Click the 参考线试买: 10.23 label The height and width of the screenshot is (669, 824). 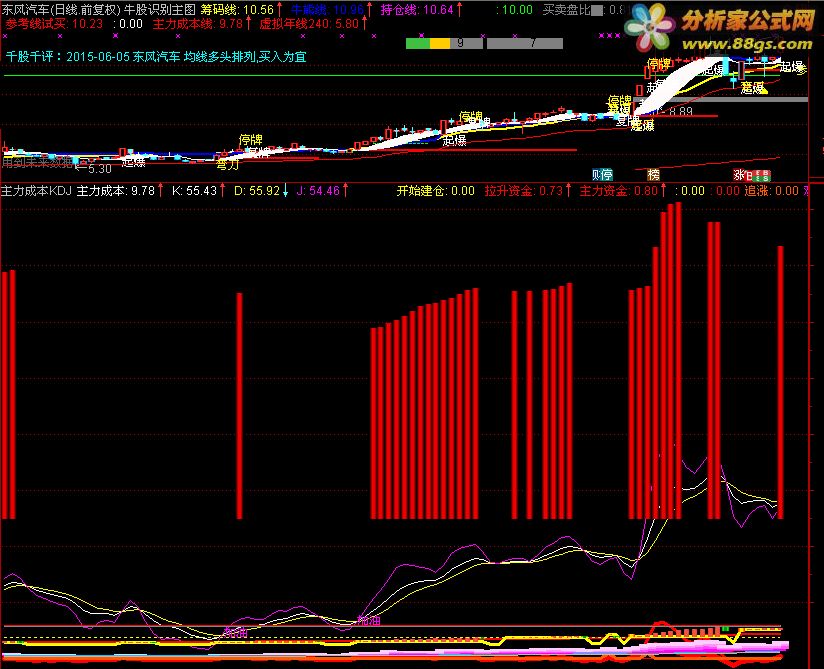tap(54, 24)
